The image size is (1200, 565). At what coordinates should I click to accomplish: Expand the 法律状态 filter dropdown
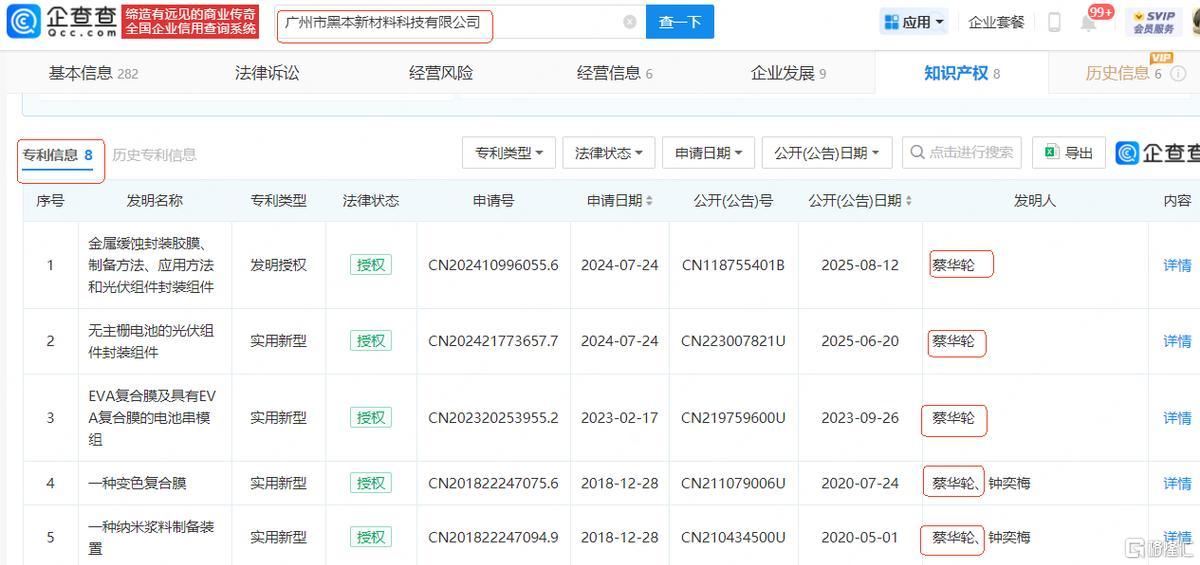coord(608,153)
